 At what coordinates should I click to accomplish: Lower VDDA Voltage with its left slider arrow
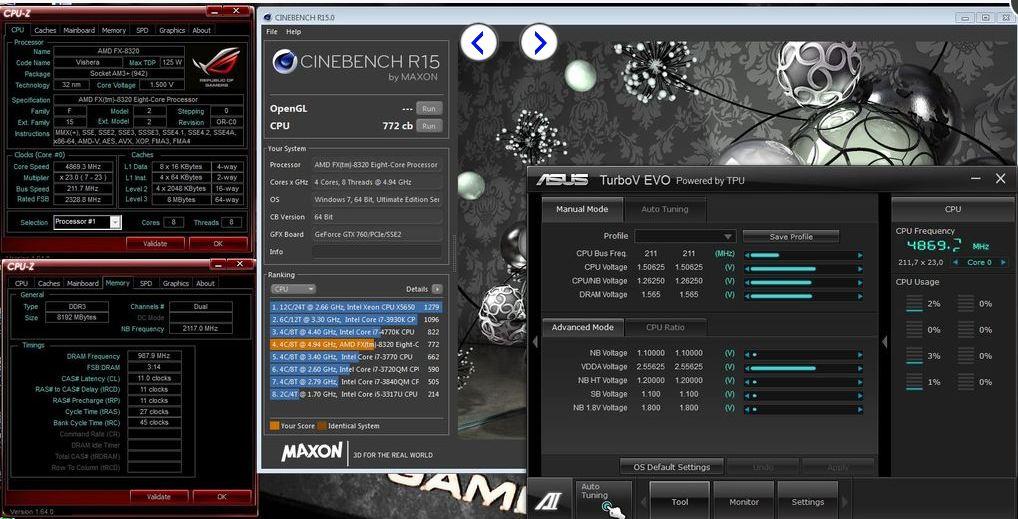tap(747, 368)
